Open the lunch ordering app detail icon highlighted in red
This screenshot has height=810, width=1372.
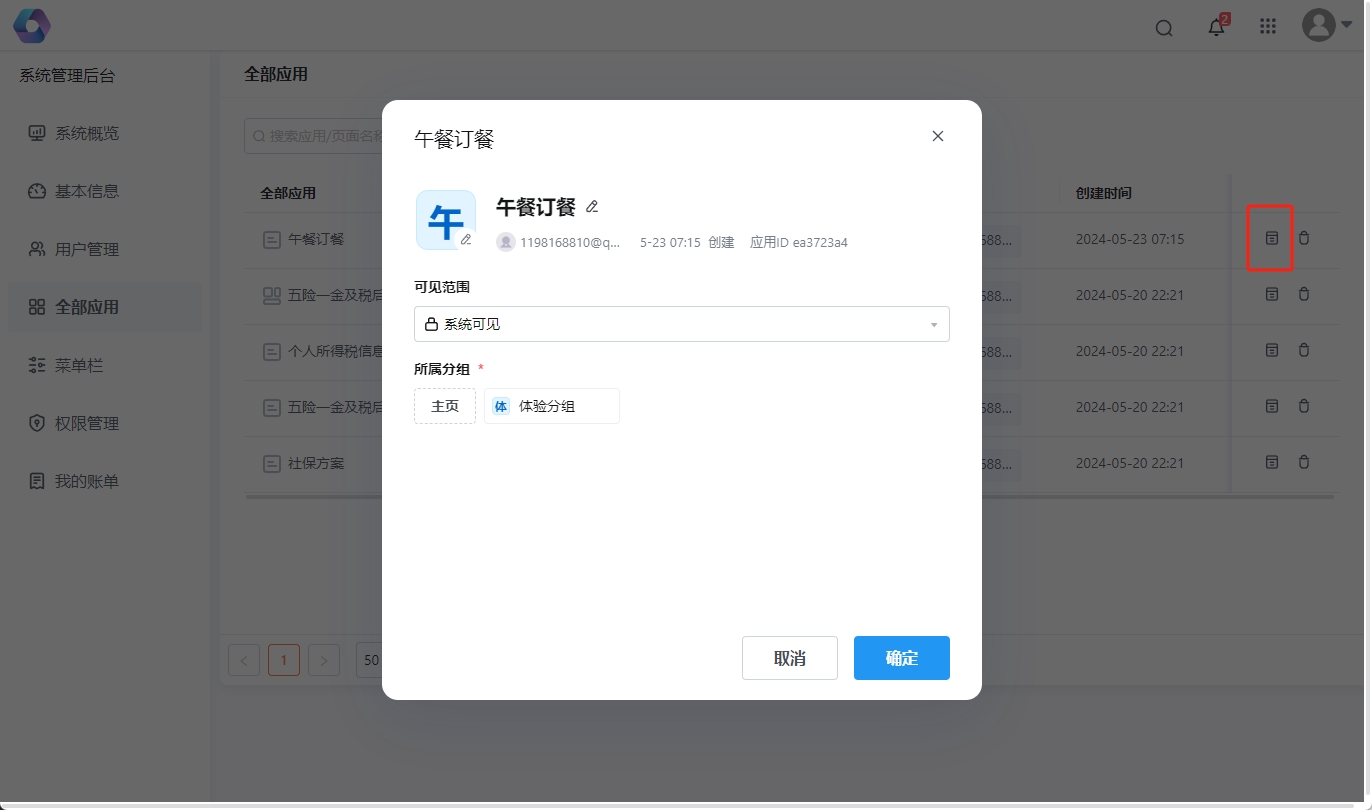1271,239
